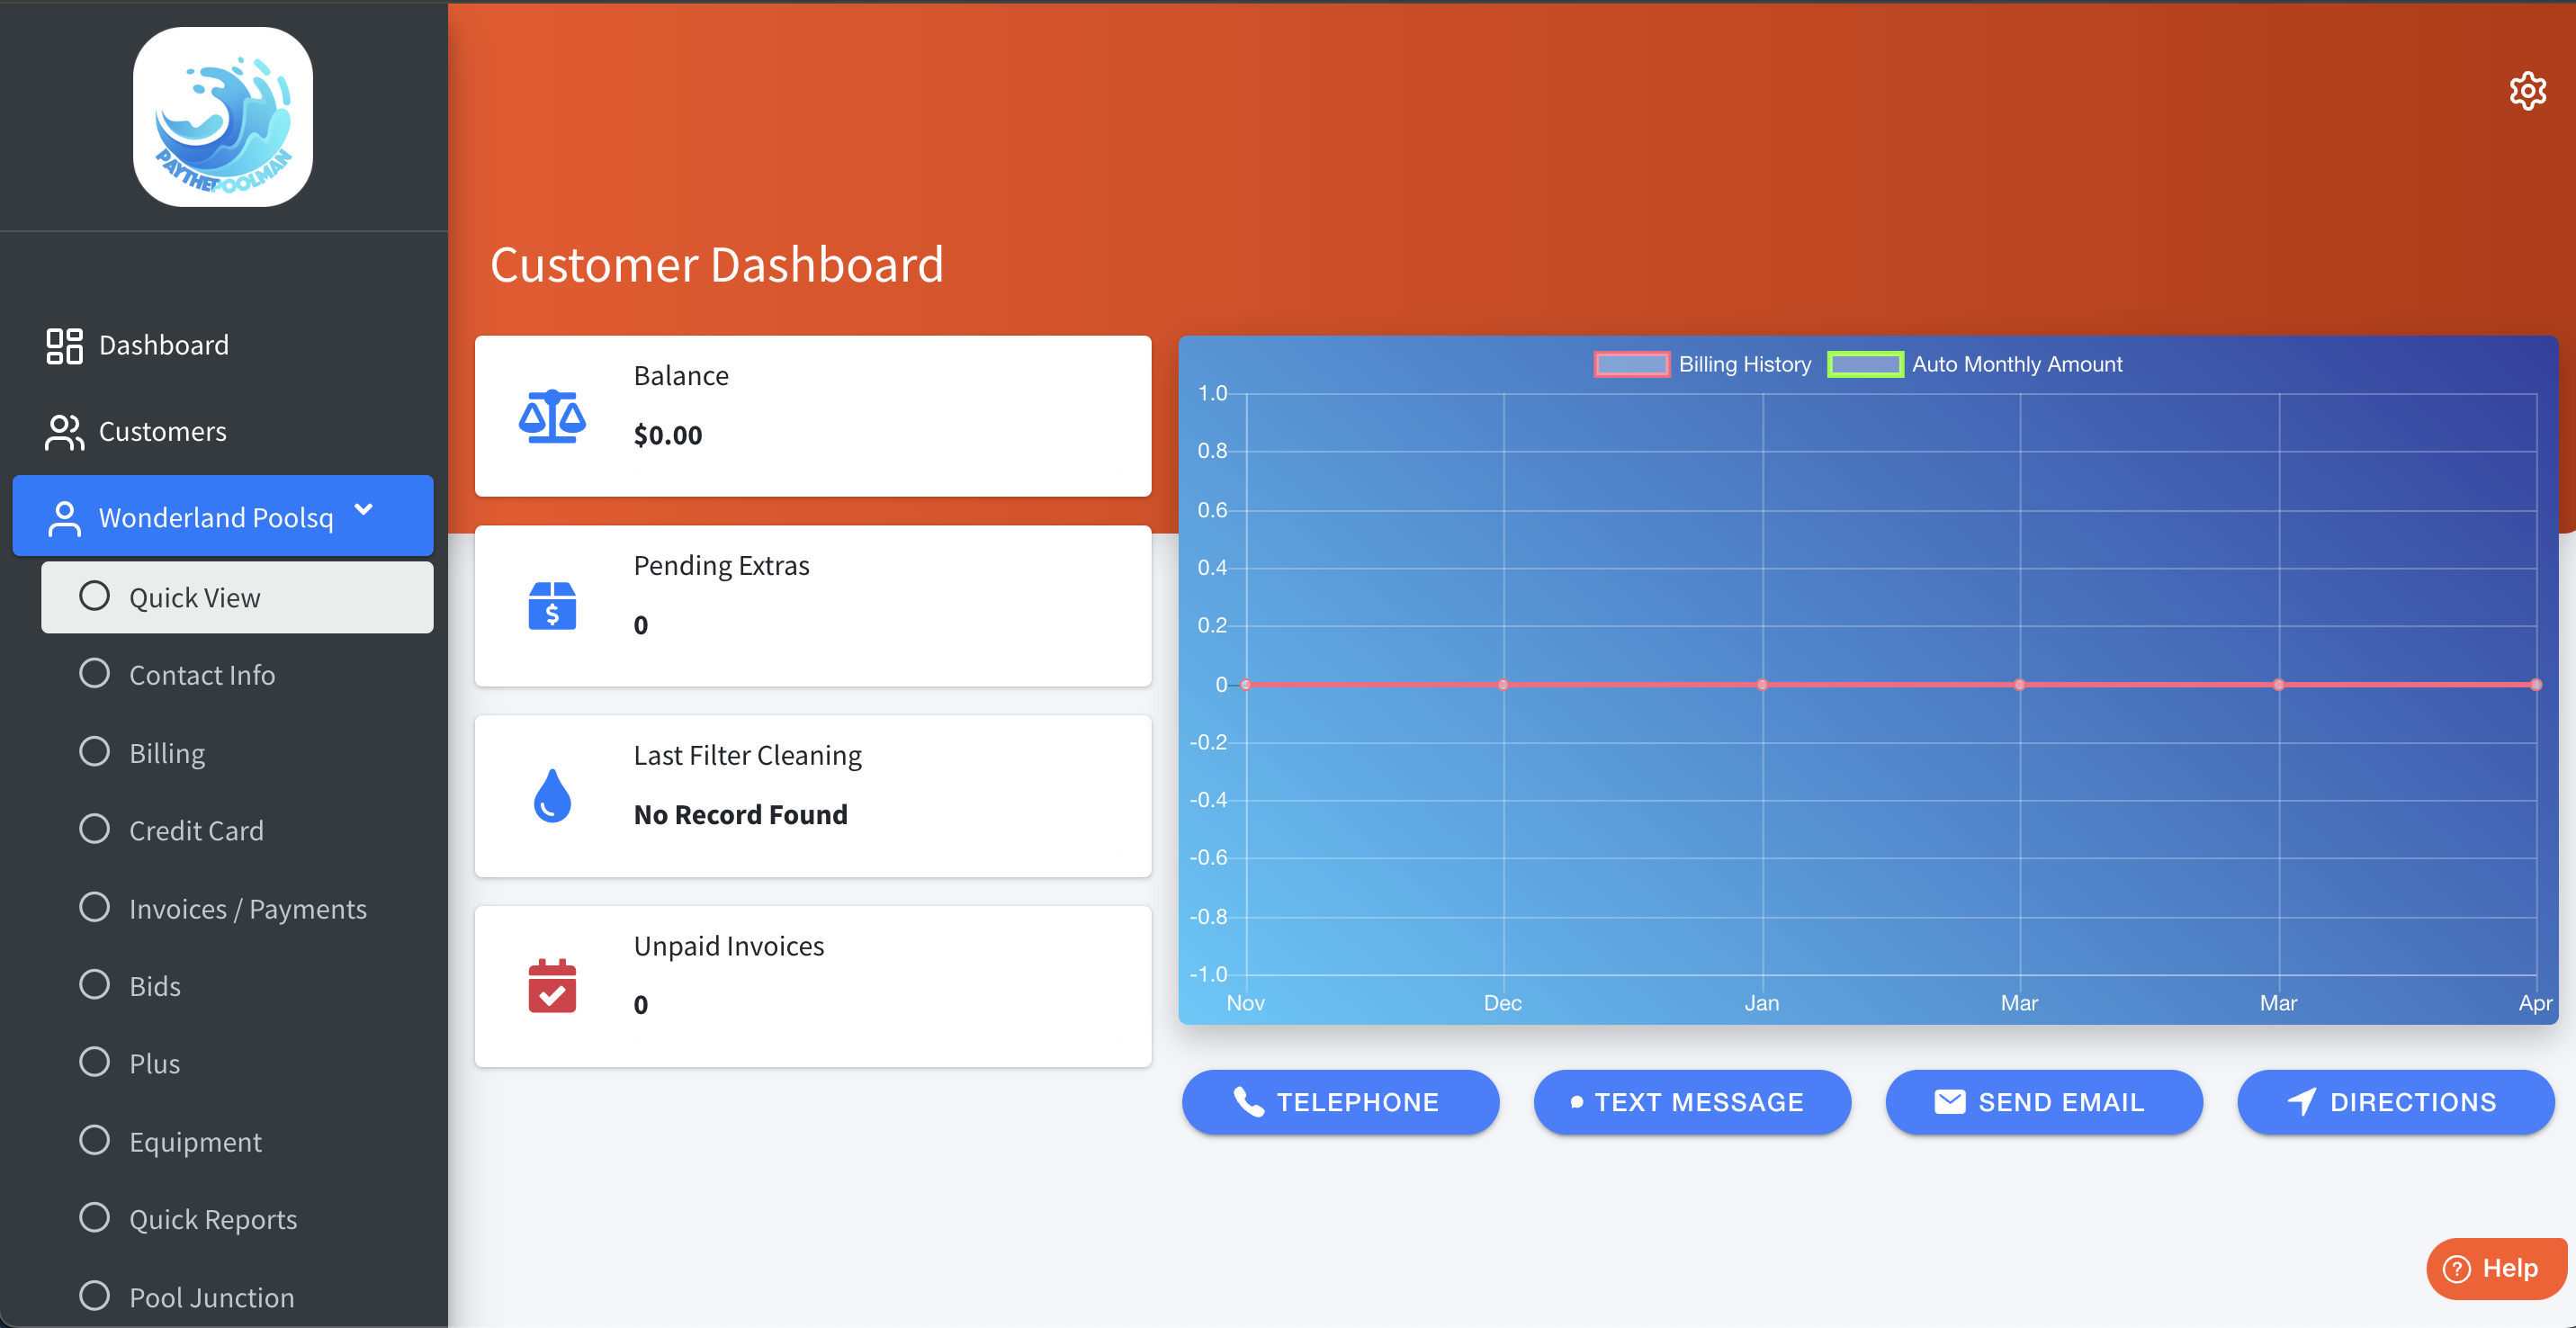This screenshot has height=1328, width=2576.
Task: Click the Last Filter Cleaning droplet icon
Action: (552, 796)
